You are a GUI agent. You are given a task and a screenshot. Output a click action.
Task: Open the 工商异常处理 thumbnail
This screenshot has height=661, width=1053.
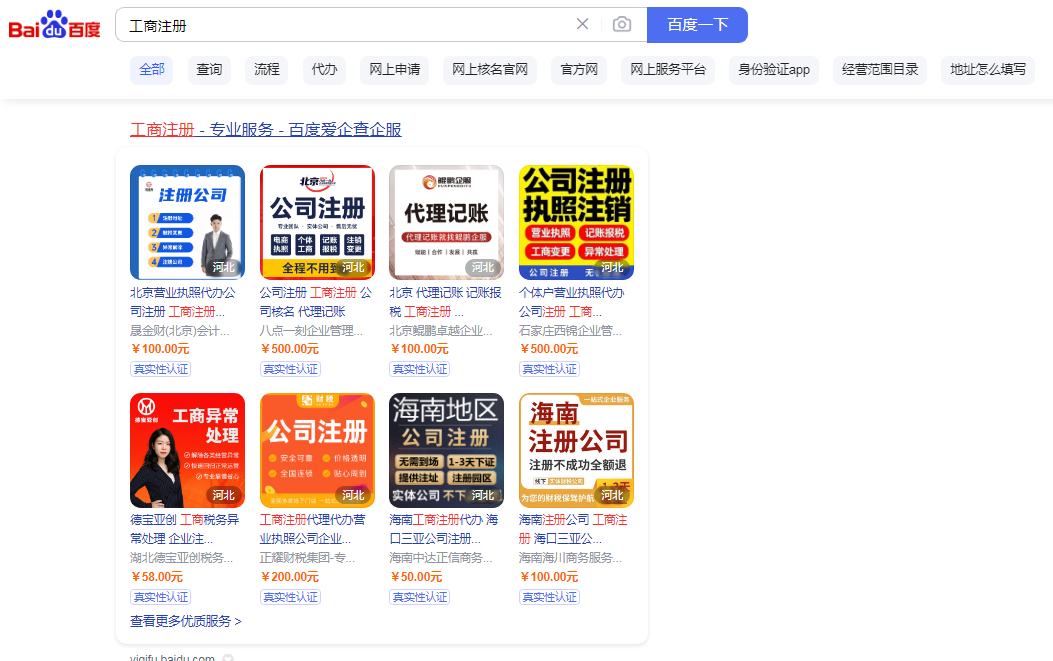tap(187, 450)
